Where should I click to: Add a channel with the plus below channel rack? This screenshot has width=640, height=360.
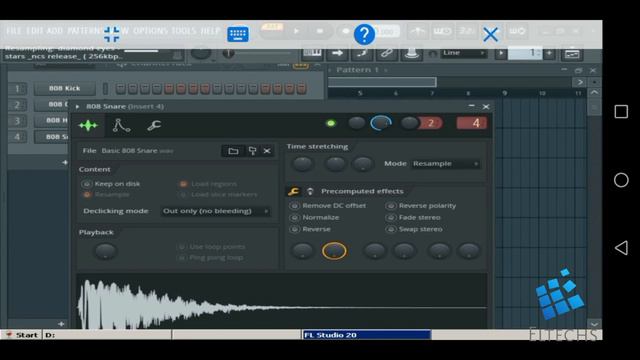pos(65,162)
